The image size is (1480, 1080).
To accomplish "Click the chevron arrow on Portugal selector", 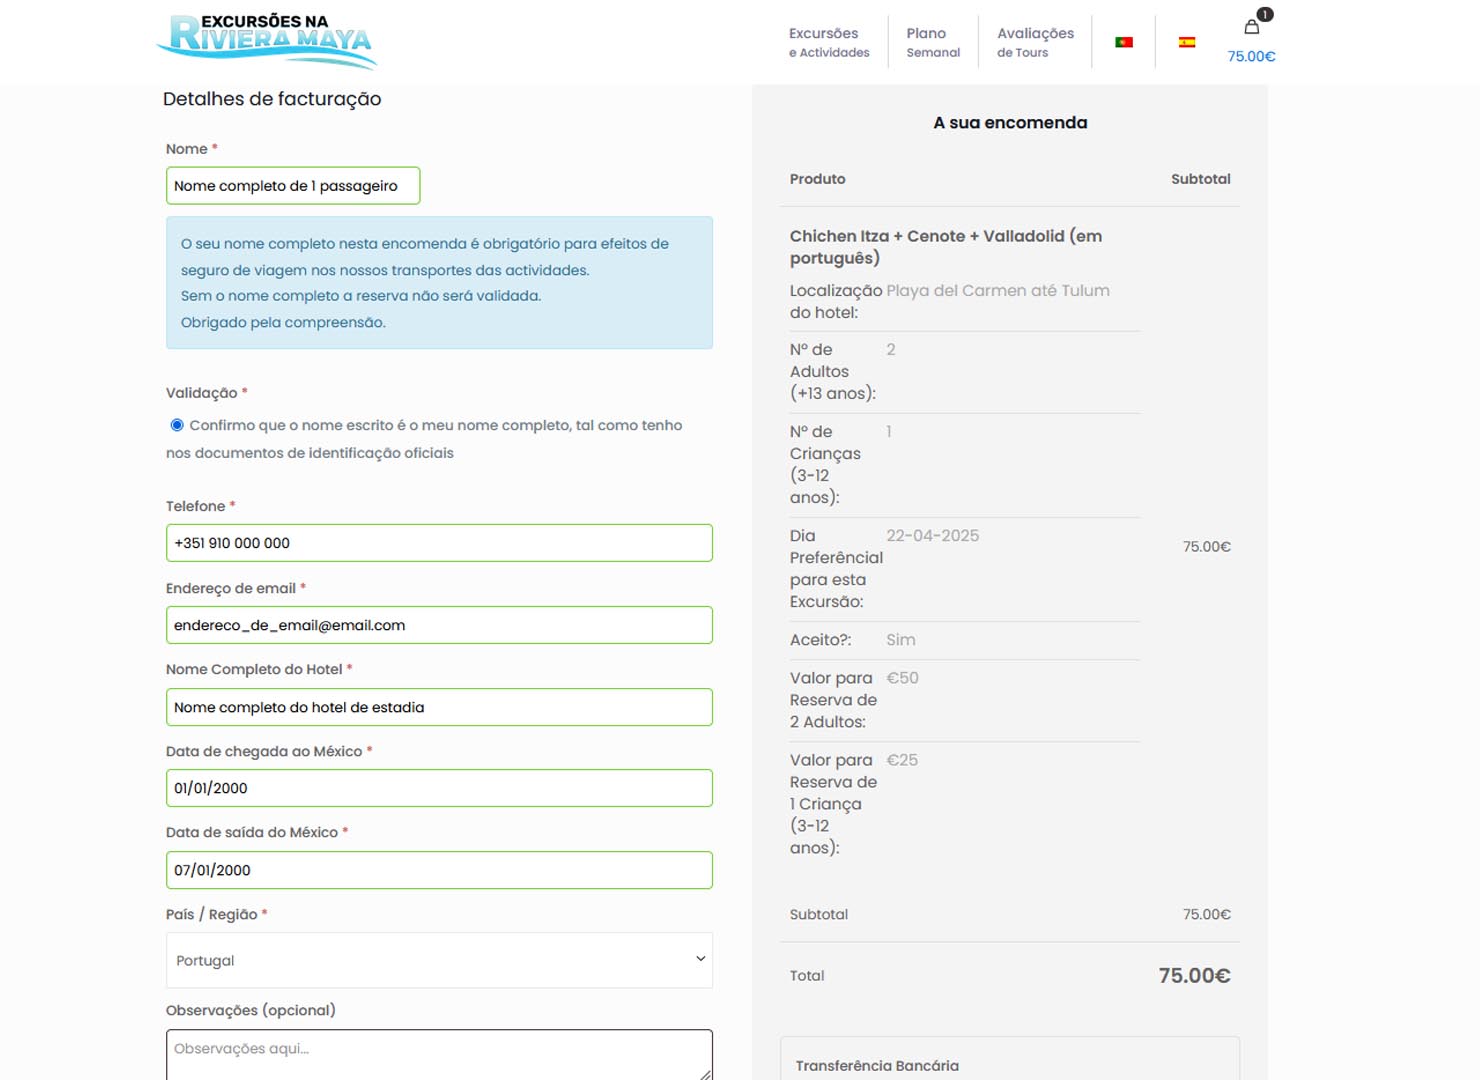I will 700,959.
